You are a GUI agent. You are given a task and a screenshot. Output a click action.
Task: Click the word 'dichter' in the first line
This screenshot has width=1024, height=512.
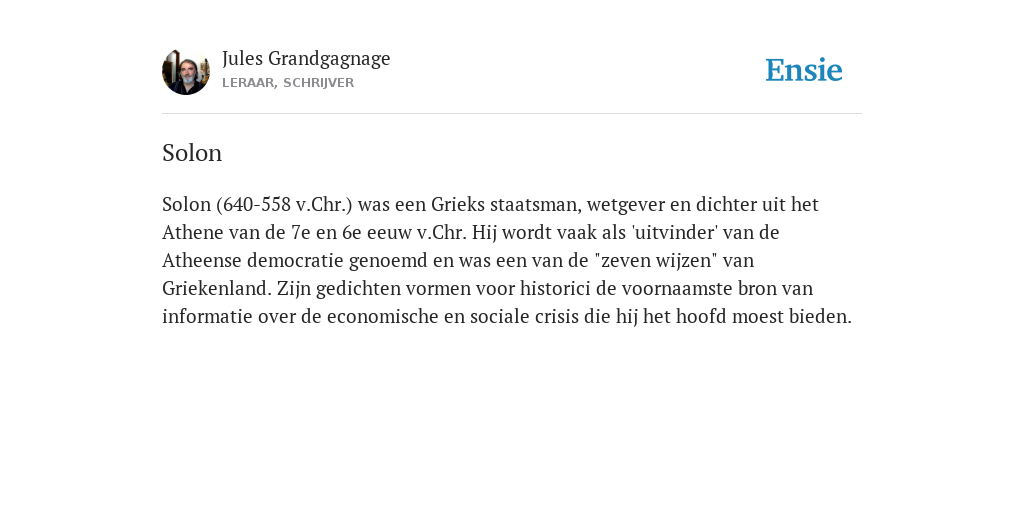click(726, 204)
